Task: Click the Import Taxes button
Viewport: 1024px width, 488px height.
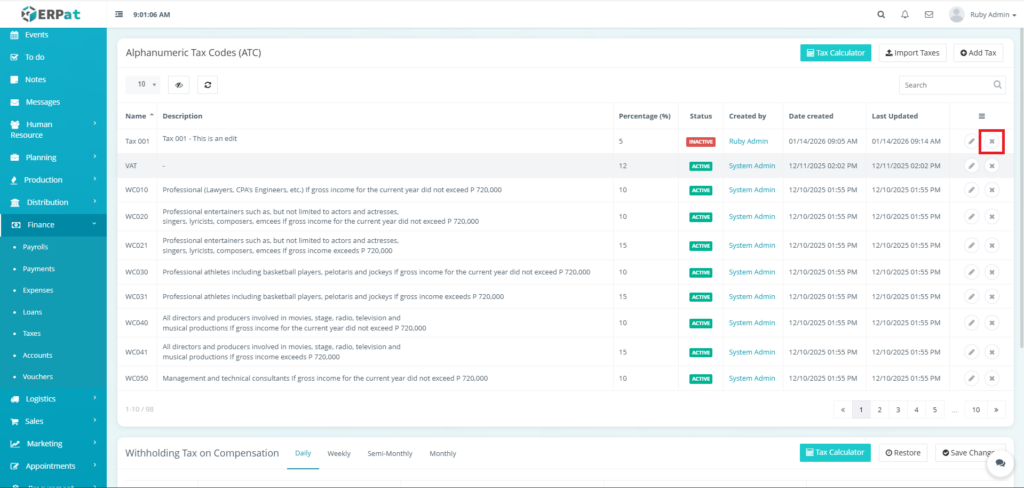Action: point(912,53)
